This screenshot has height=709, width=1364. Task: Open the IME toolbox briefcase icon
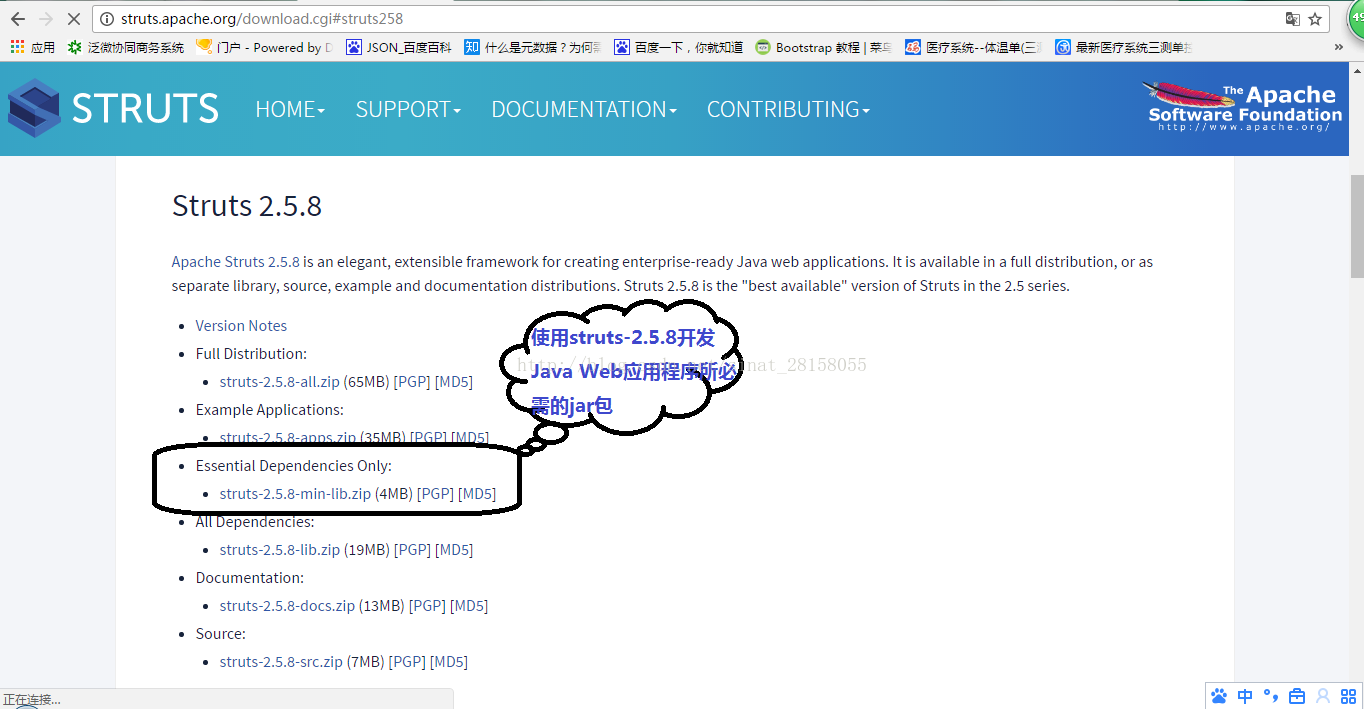tap(1297, 696)
